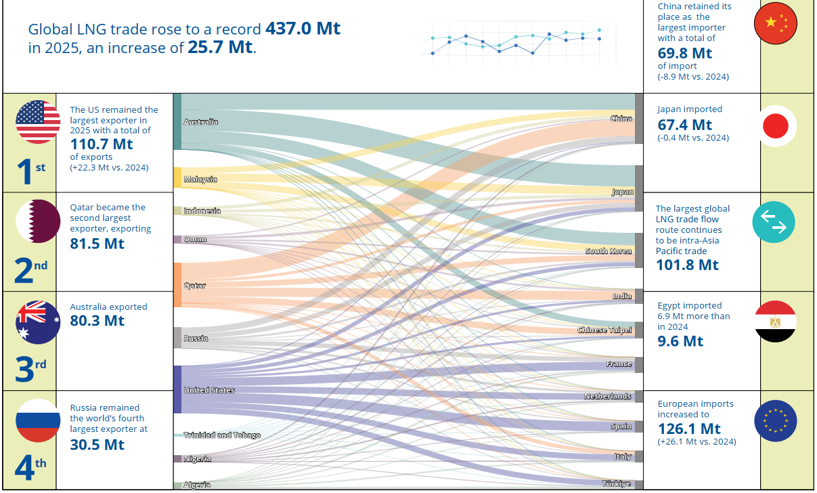Click the China flag icon
Image resolution: width=817 pixels, height=493 pixels.
pyautogui.click(x=775, y=23)
